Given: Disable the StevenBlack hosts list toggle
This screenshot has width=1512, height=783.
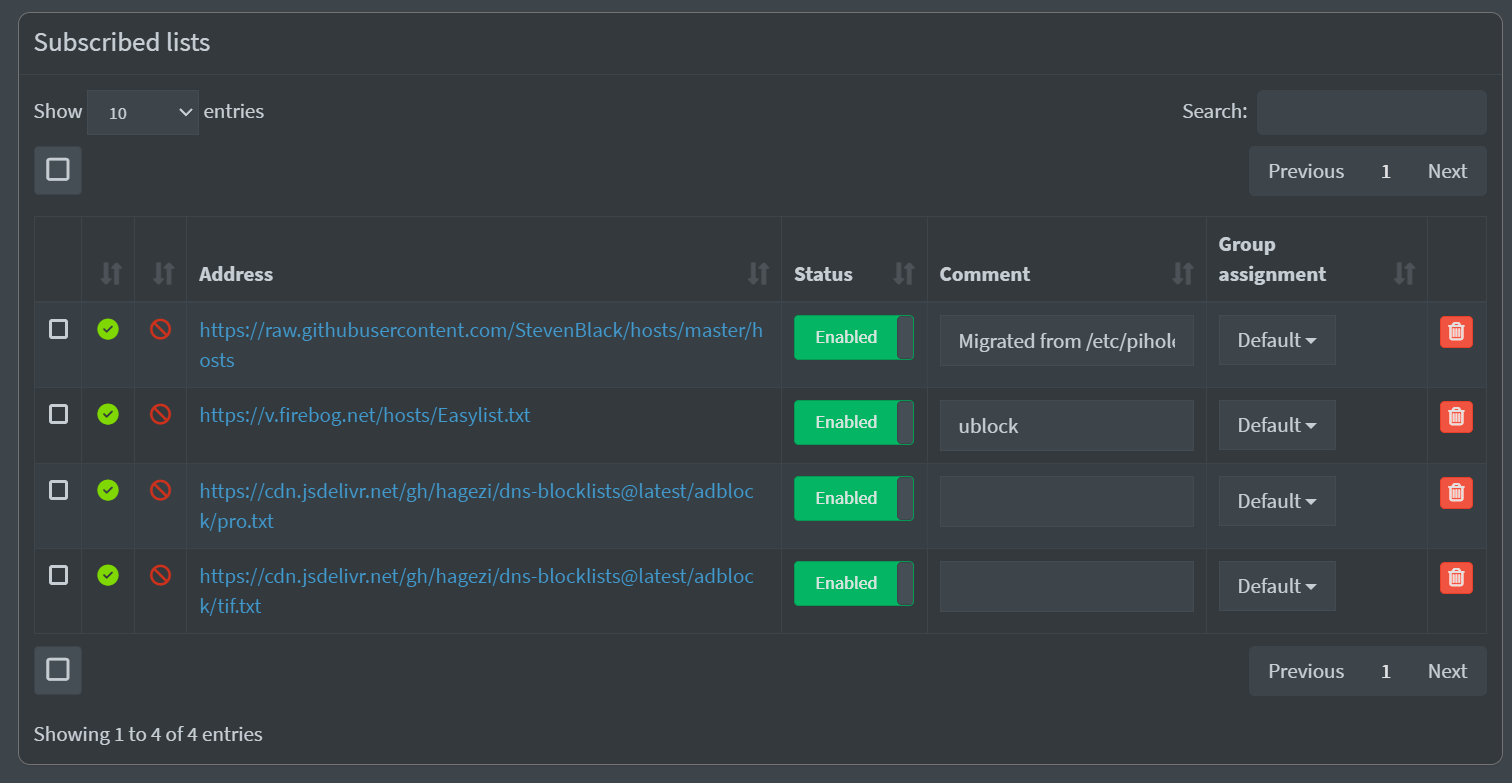Looking at the screenshot, I should click(853, 338).
